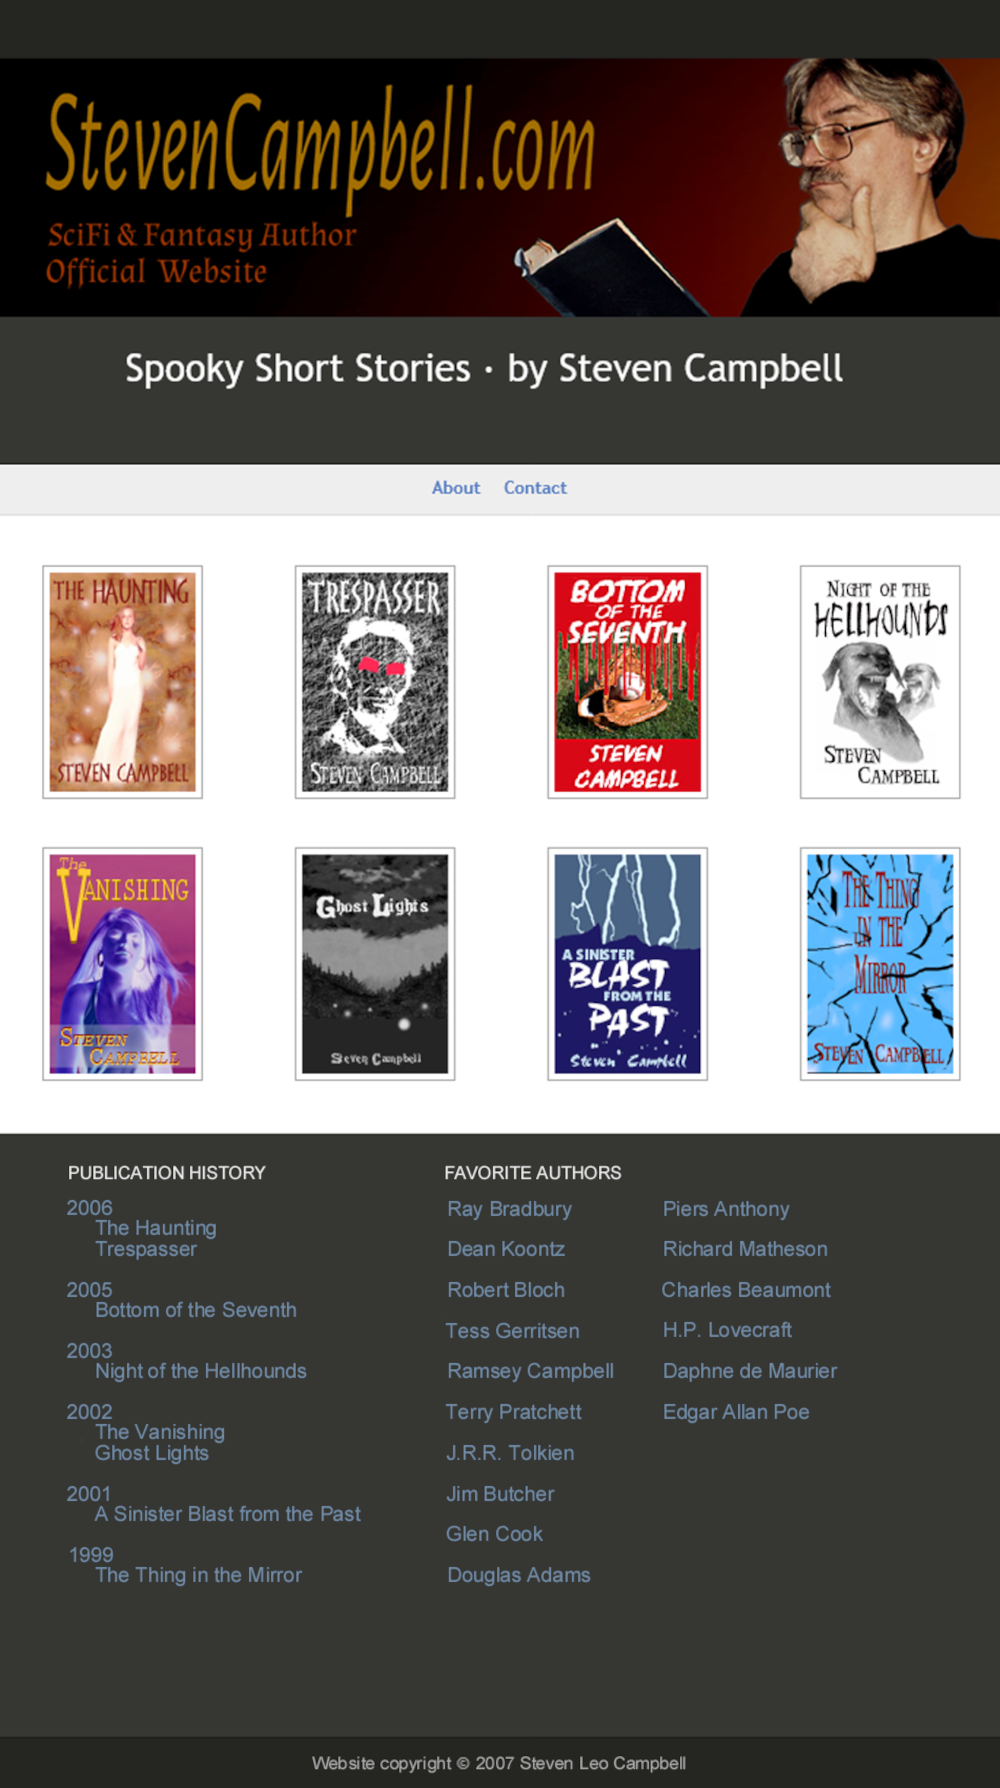Viewport: 1000px width, 1788px height.
Task: Select the Trespasser book cover
Action: click(375, 682)
